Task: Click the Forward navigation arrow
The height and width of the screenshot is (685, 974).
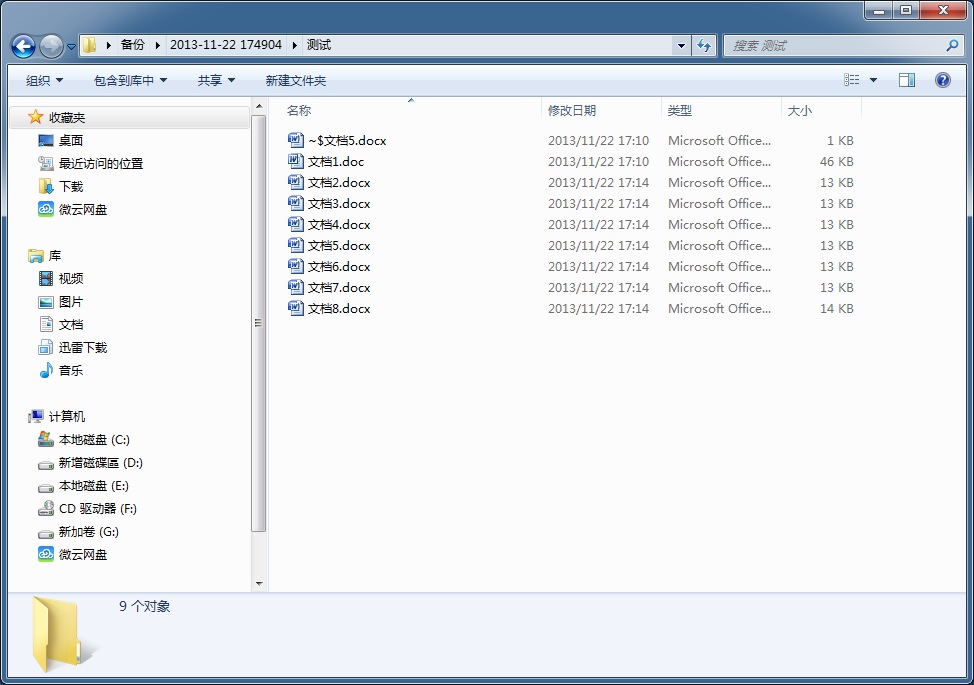Action: (x=51, y=46)
